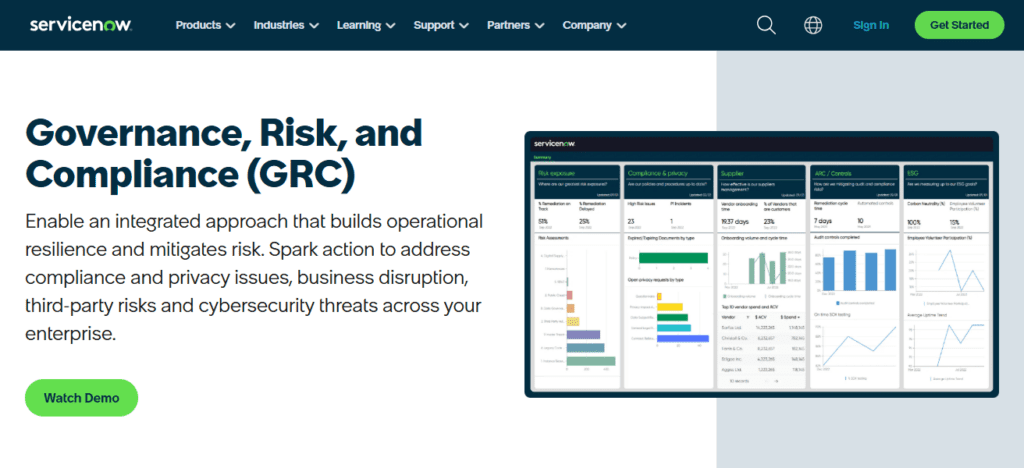The width and height of the screenshot is (1024, 468).
Task: Follow the Sign In link
Action: tap(871, 25)
